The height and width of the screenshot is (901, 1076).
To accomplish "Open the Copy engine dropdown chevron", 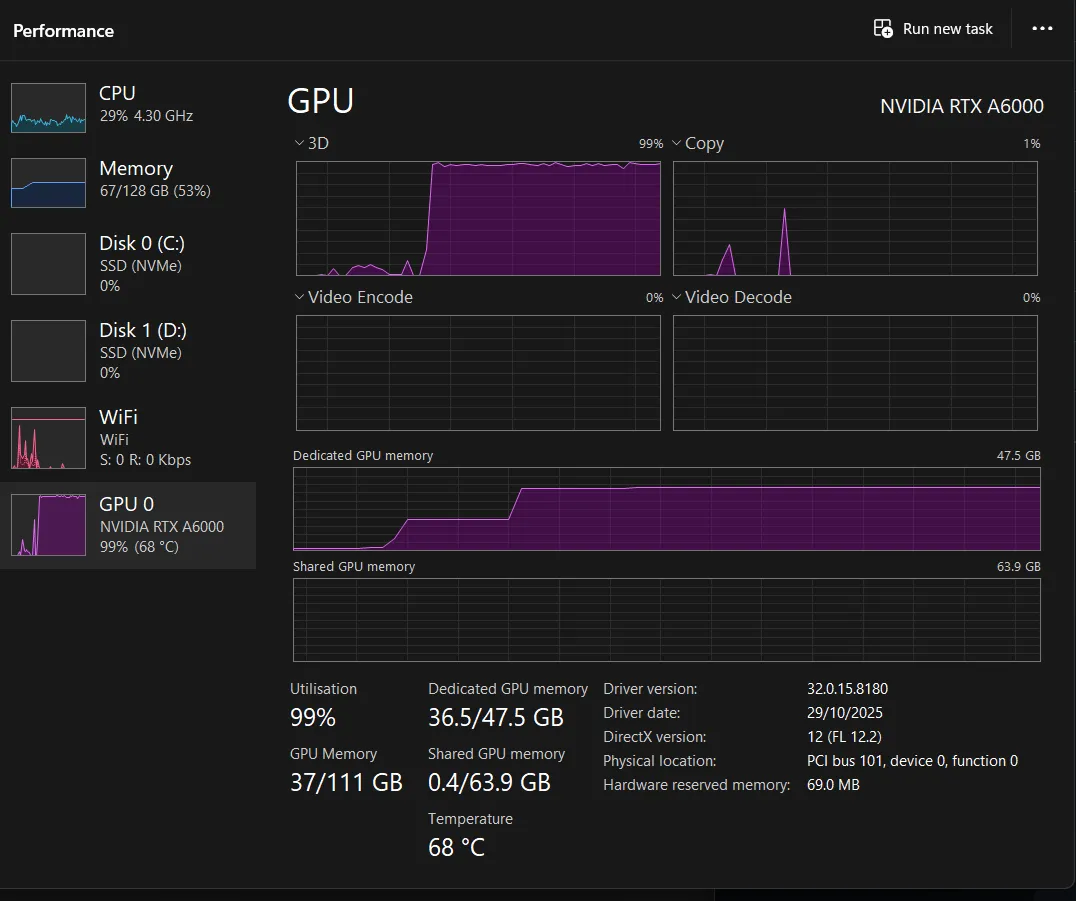I will (677, 143).
